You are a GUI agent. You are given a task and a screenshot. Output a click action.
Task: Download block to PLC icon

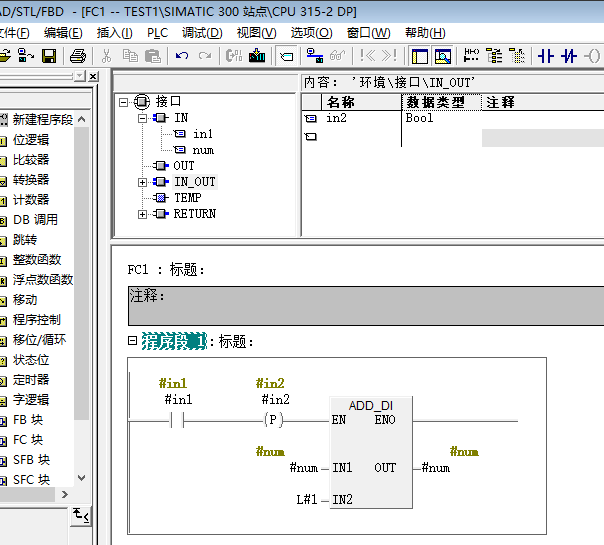point(257,56)
